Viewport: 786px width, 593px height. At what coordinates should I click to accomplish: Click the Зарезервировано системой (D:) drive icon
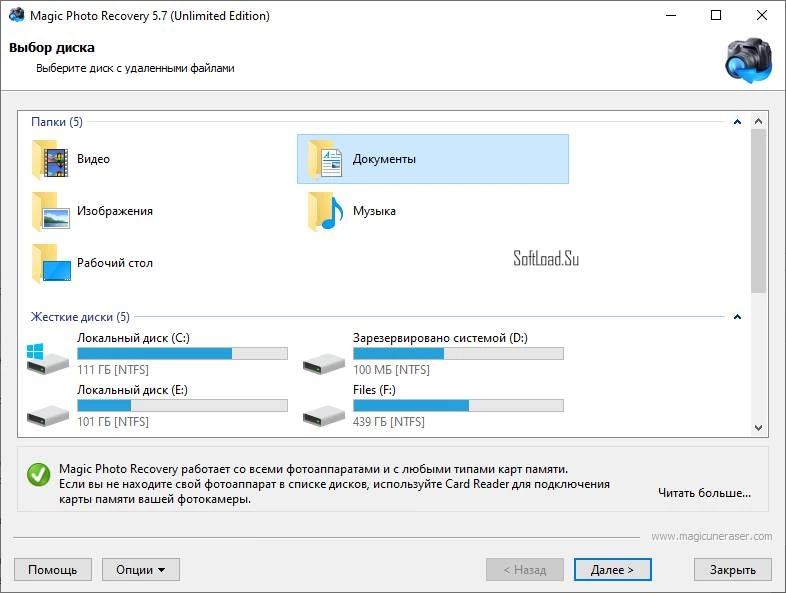click(x=324, y=362)
